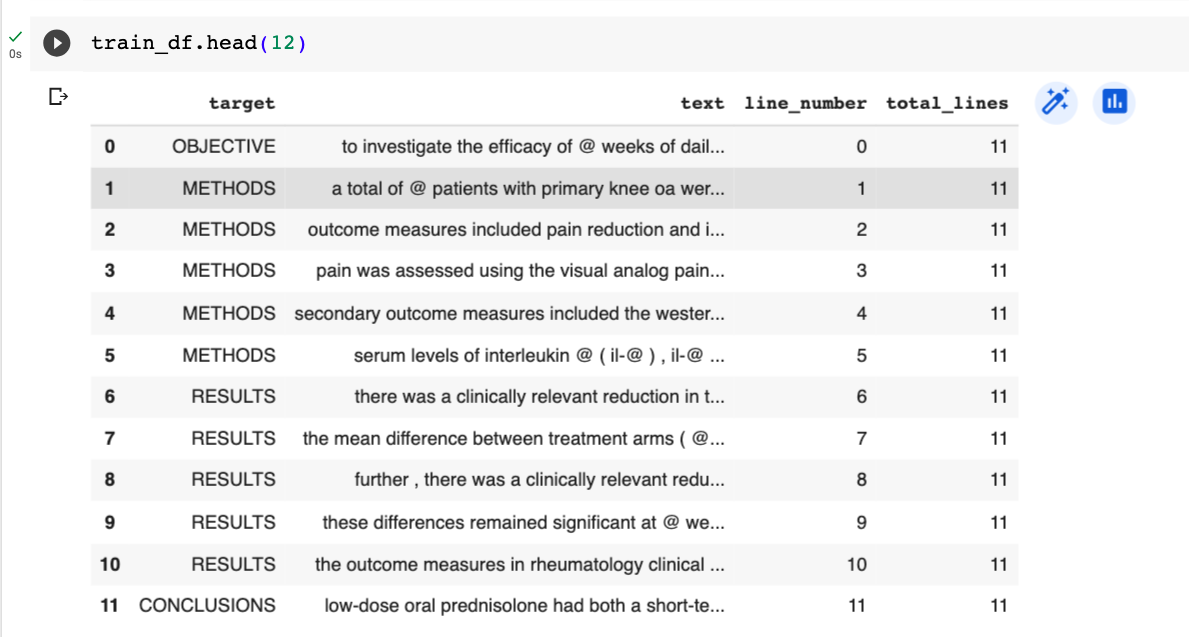
Task: Click the 'target' column header
Action: [241, 102]
